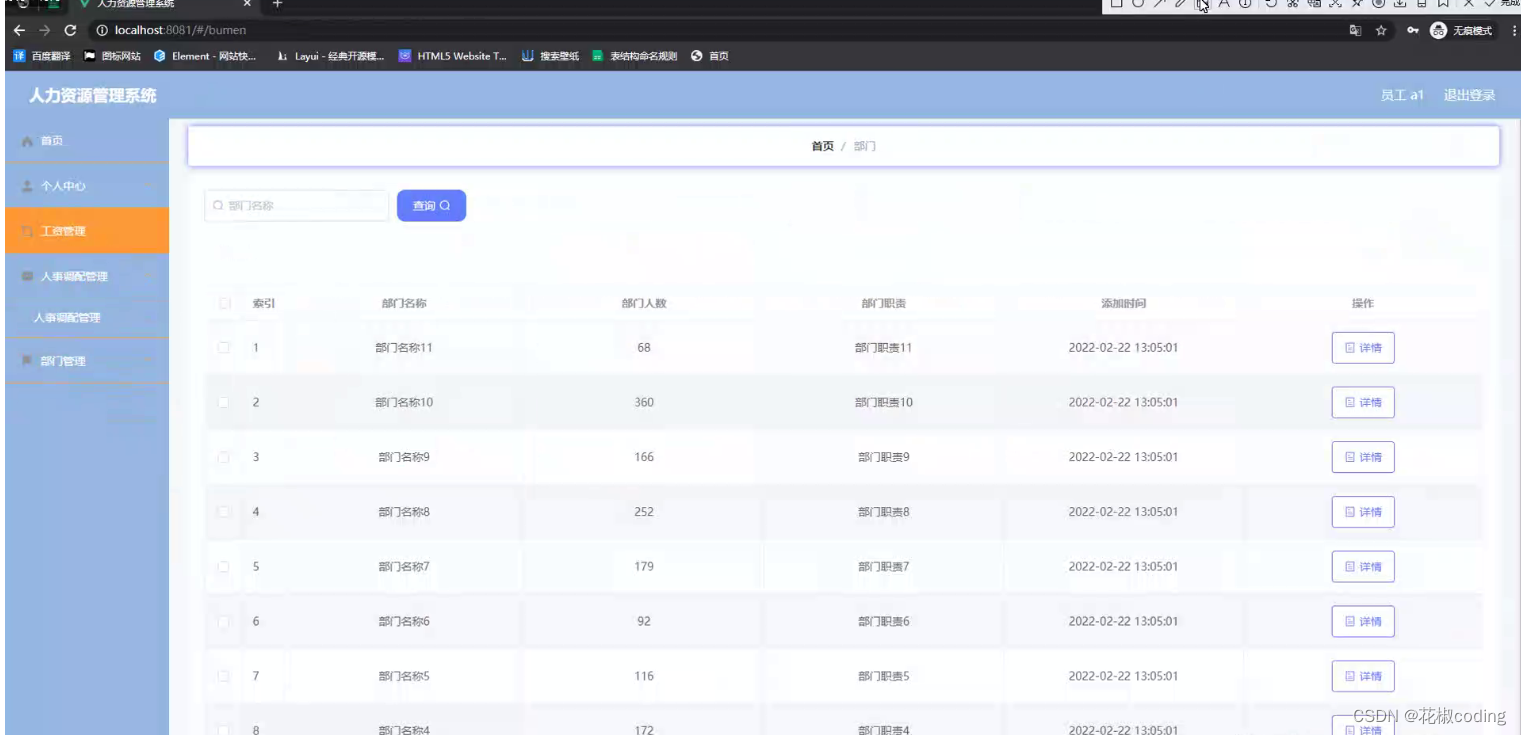Click the password key icon
The image size is (1521, 735).
click(1412, 31)
